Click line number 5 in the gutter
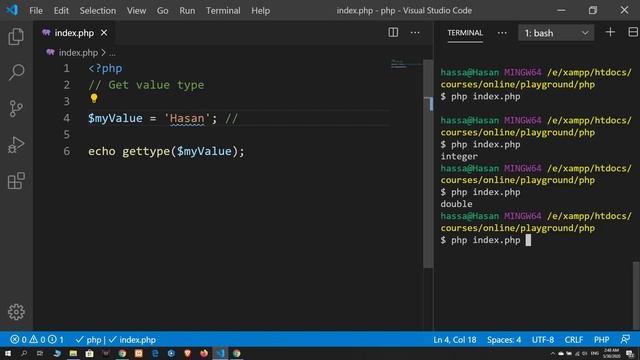 click(67, 134)
